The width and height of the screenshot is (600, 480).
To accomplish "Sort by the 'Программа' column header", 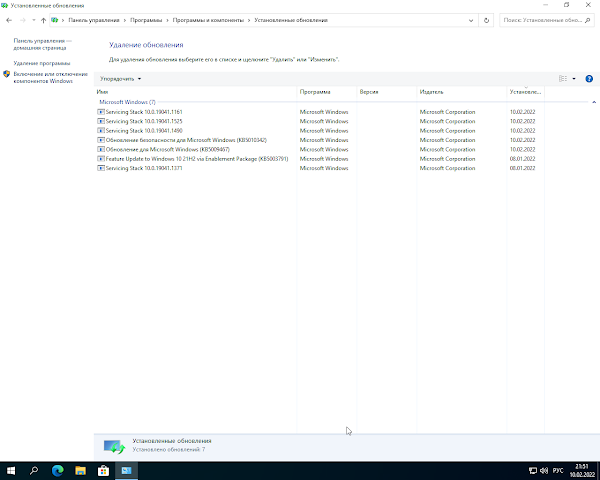I will pyautogui.click(x=326, y=92).
